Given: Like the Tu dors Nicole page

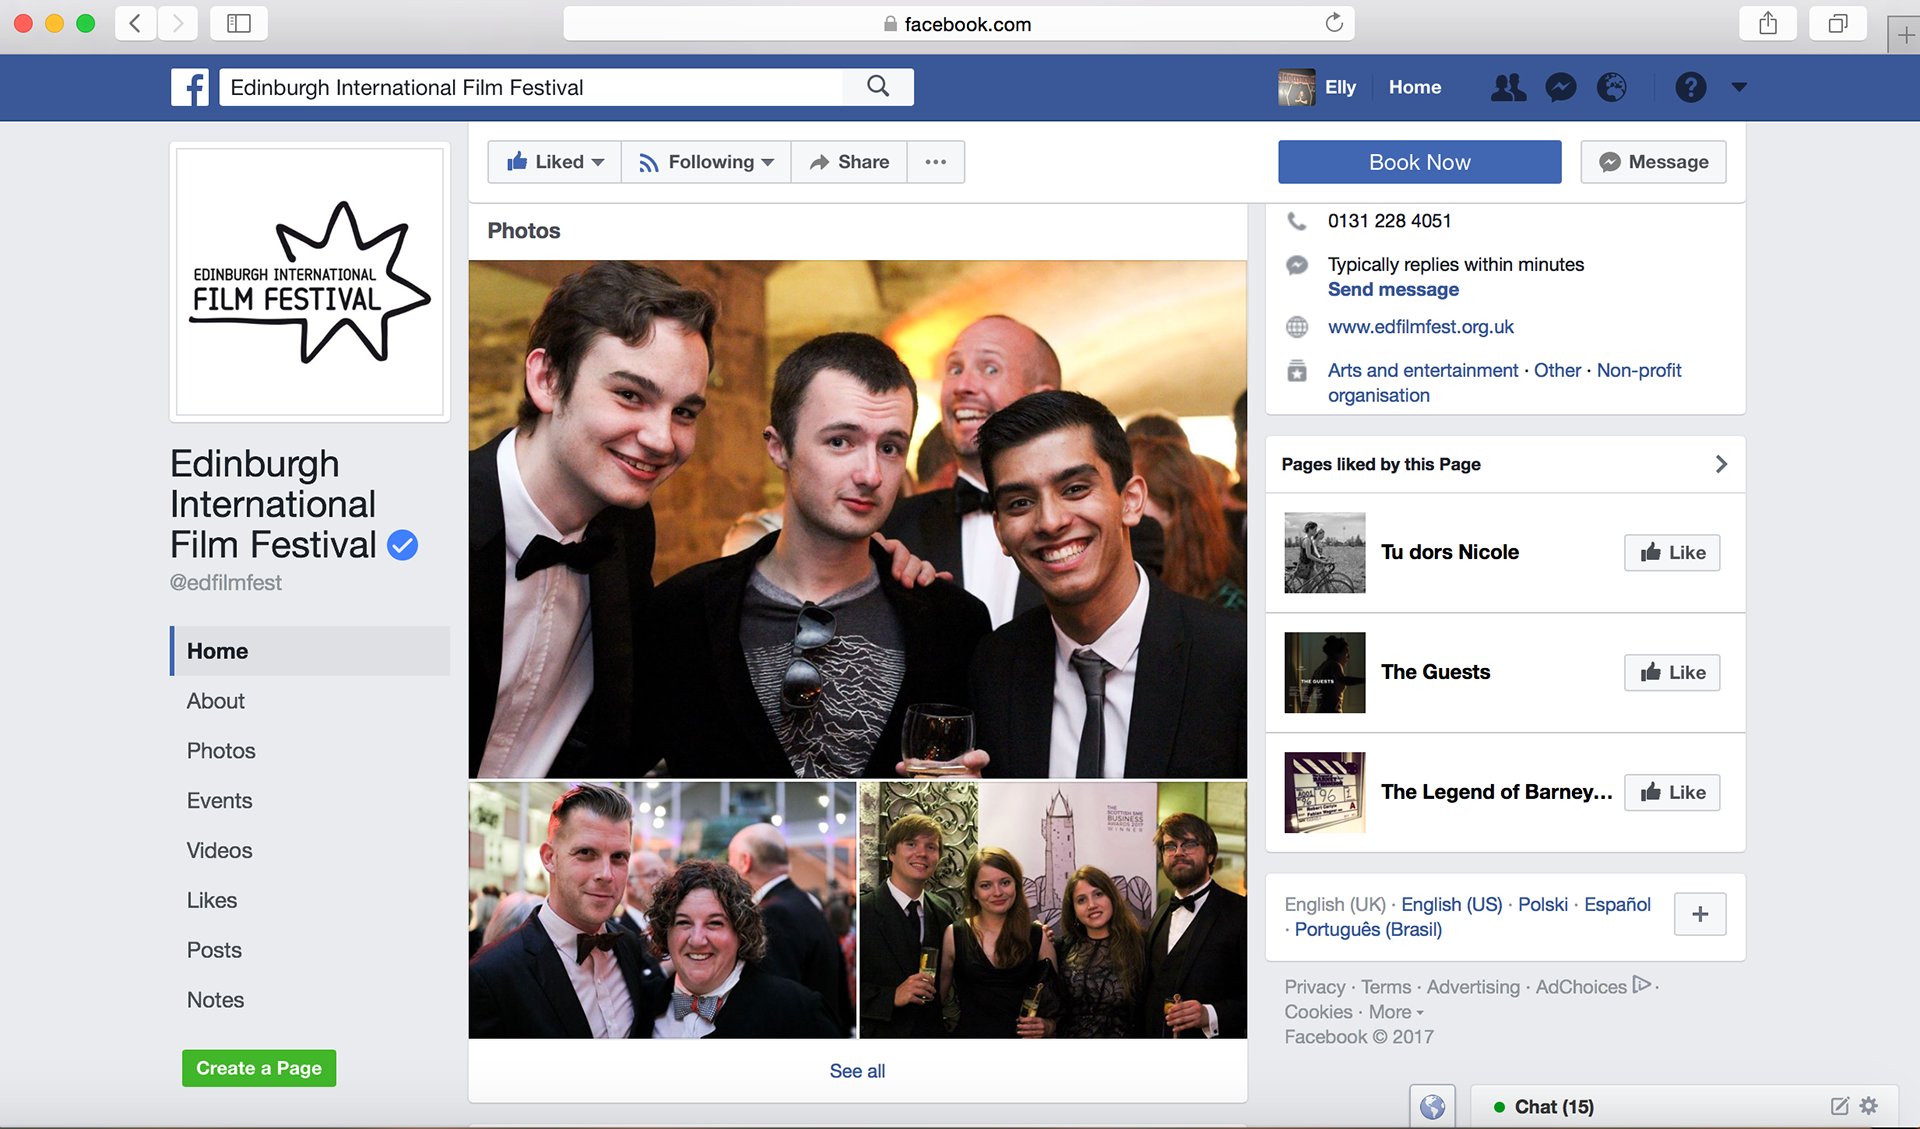Looking at the screenshot, I should tap(1672, 553).
